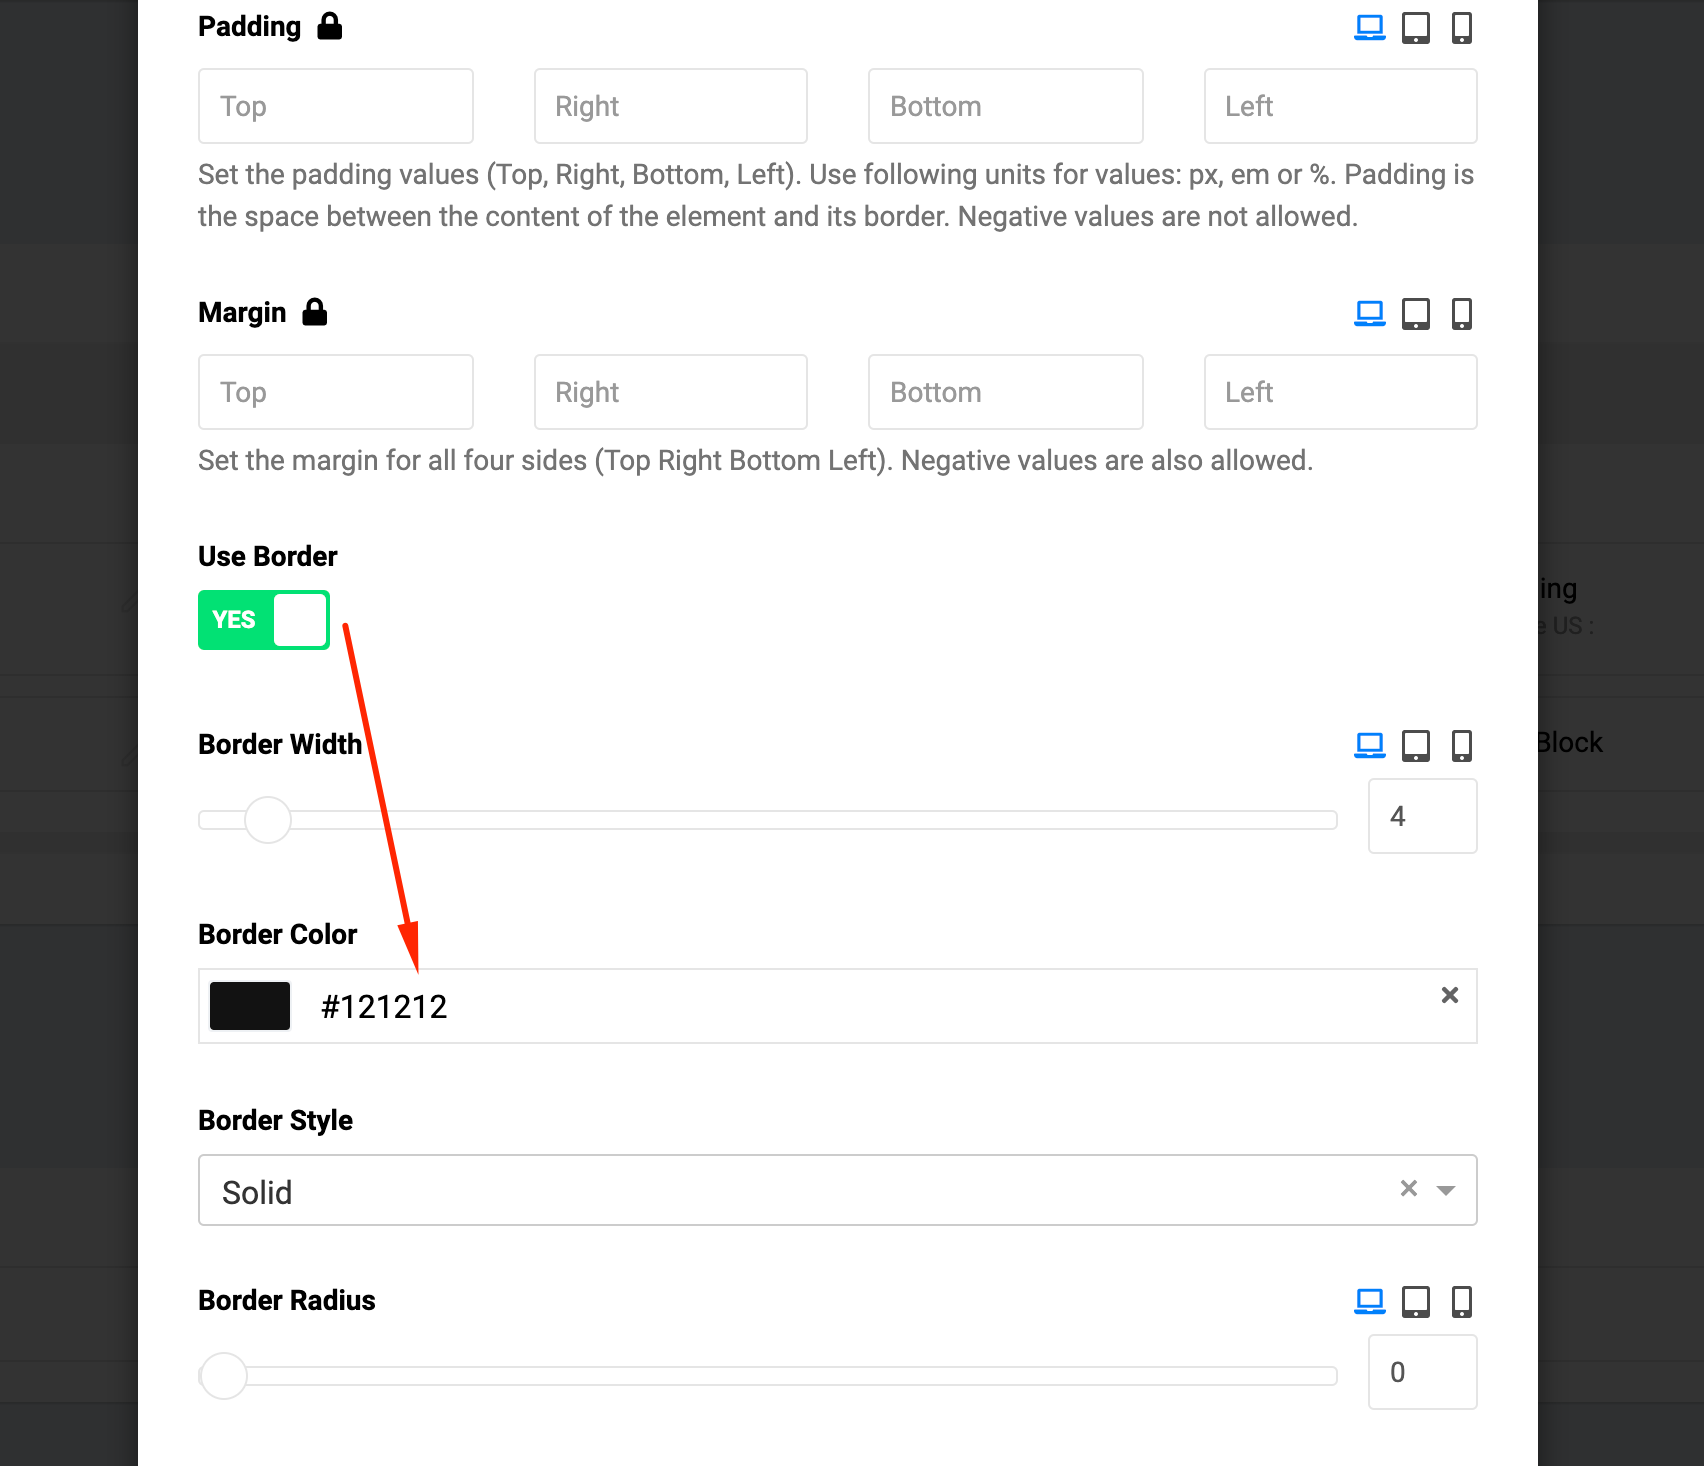Focus the Padding Top input field
Viewport: 1704px width, 1466px height.
336,106
